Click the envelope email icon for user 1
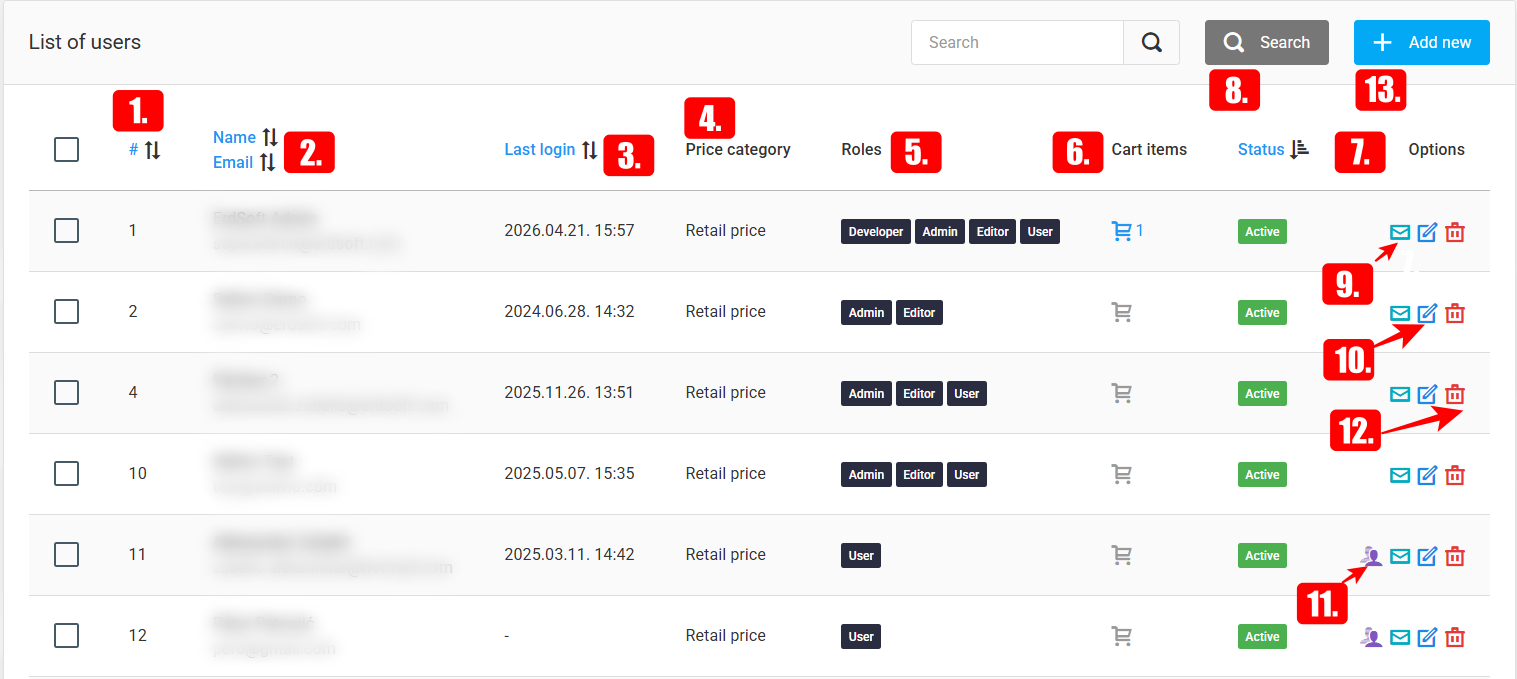The height and width of the screenshot is (679, 1517). (1400, 232)
